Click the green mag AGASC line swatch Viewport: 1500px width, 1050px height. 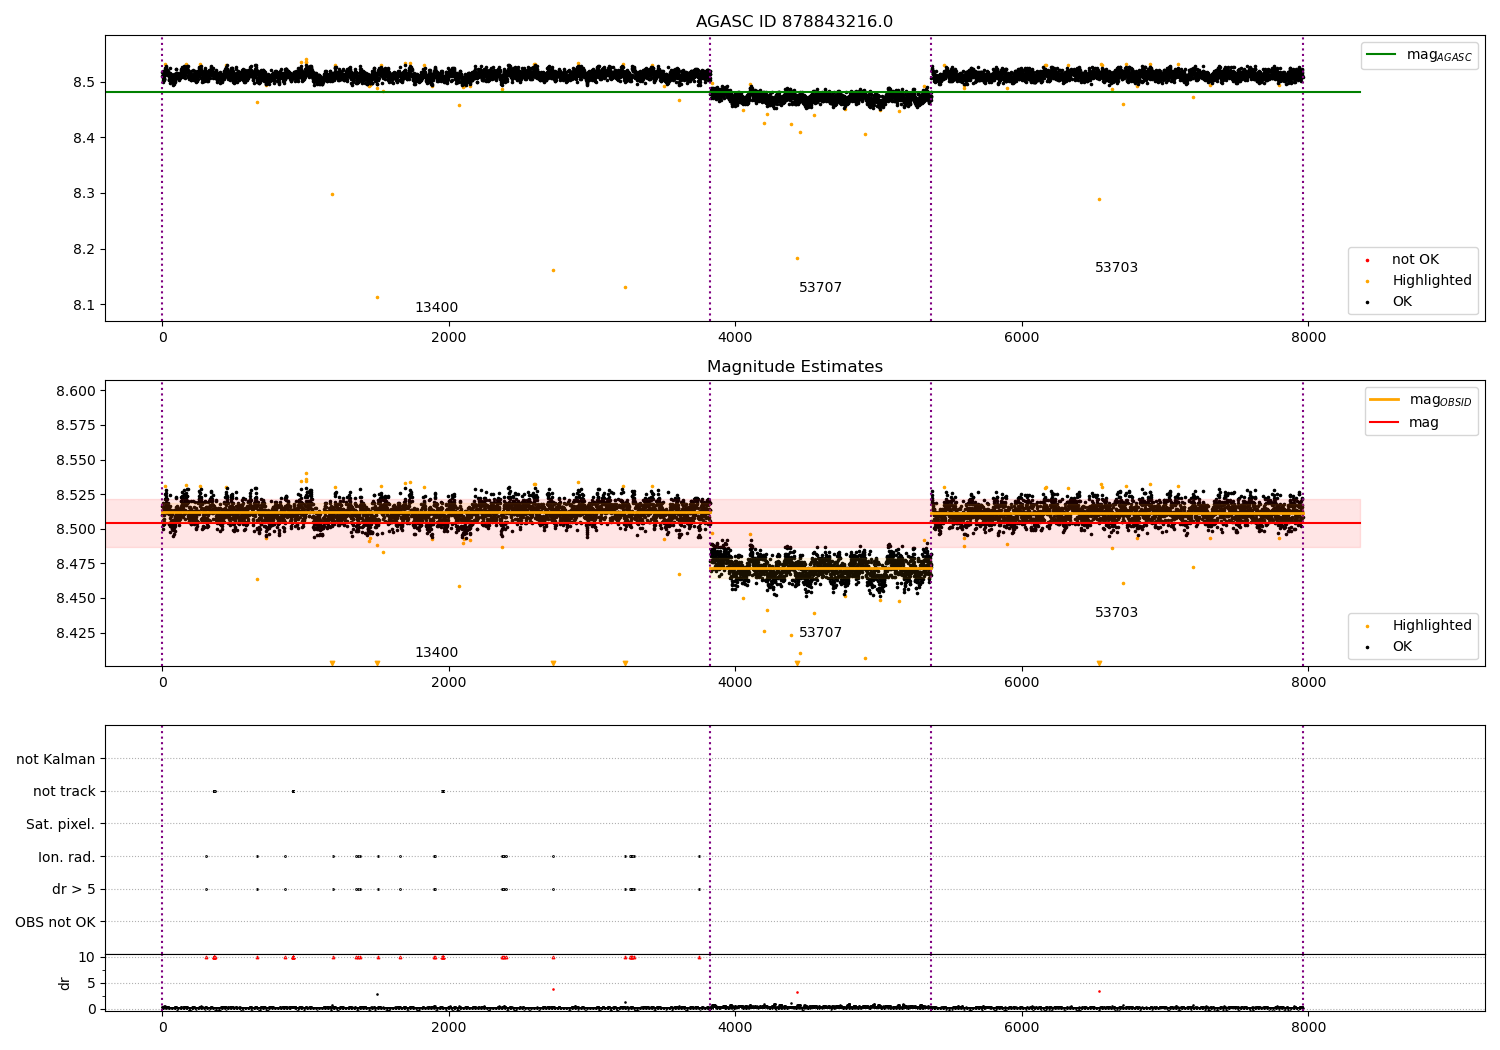click(x=1382, y=55)
